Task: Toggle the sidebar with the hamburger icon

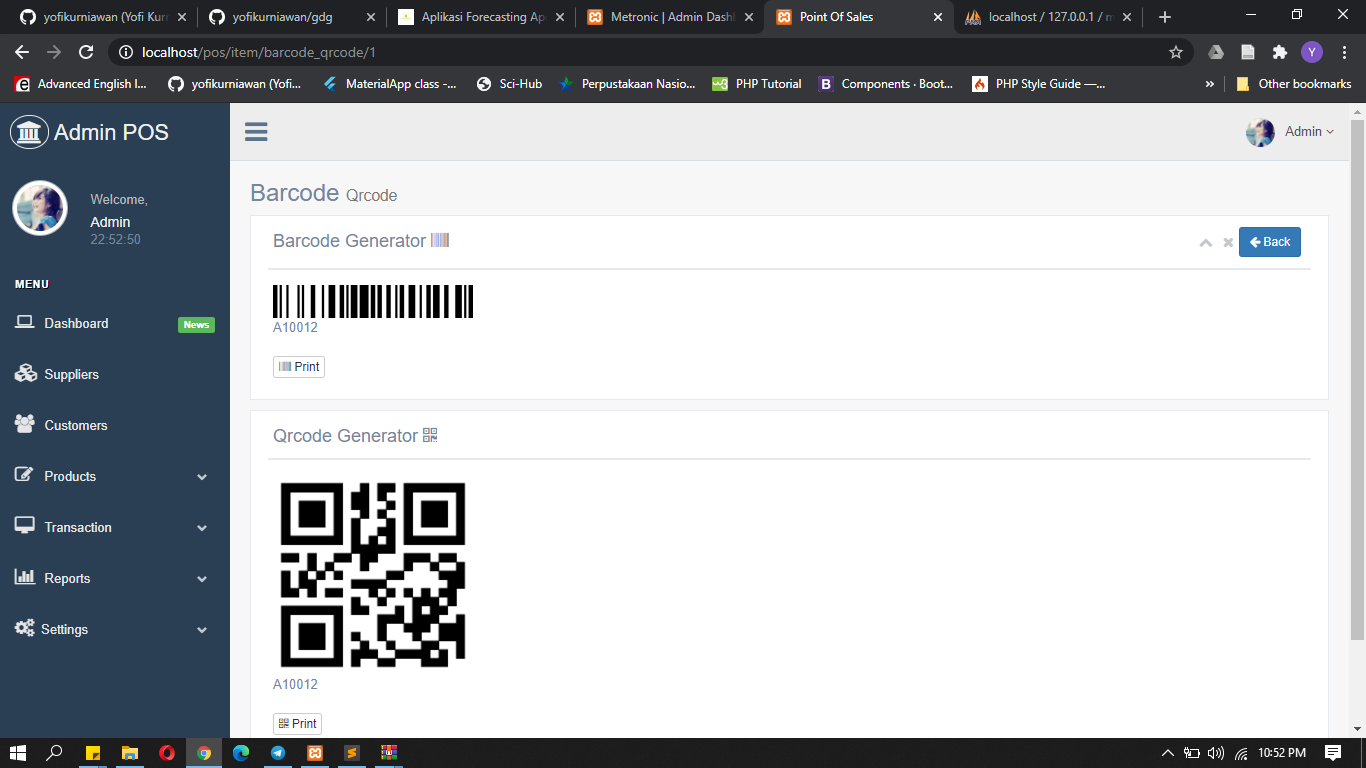Action: coord(256,131)
